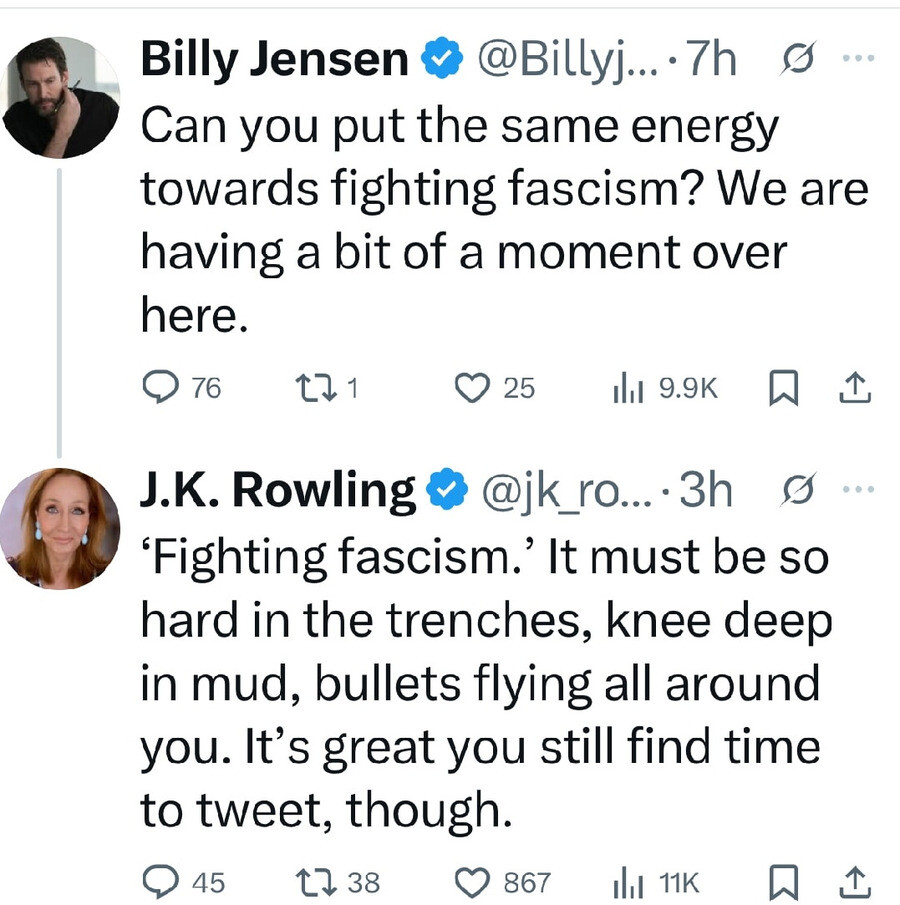Screen dimensions: 900x905
Task: Open Billy Jensen's profile picture
Action: [61, 97]
